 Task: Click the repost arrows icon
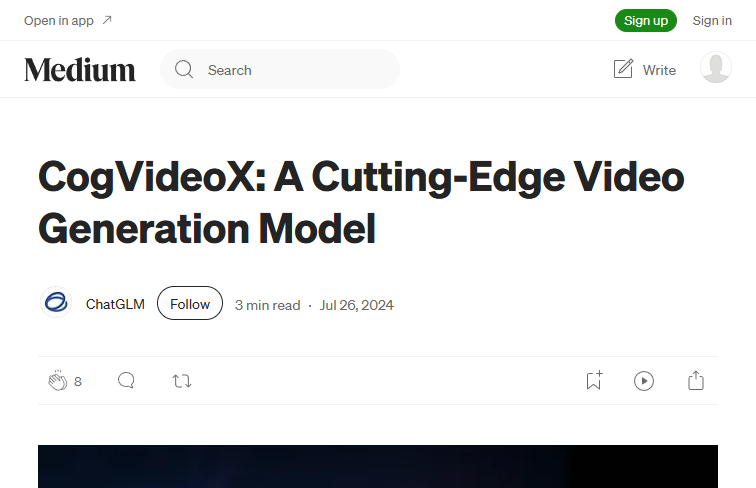coord(182,381)
